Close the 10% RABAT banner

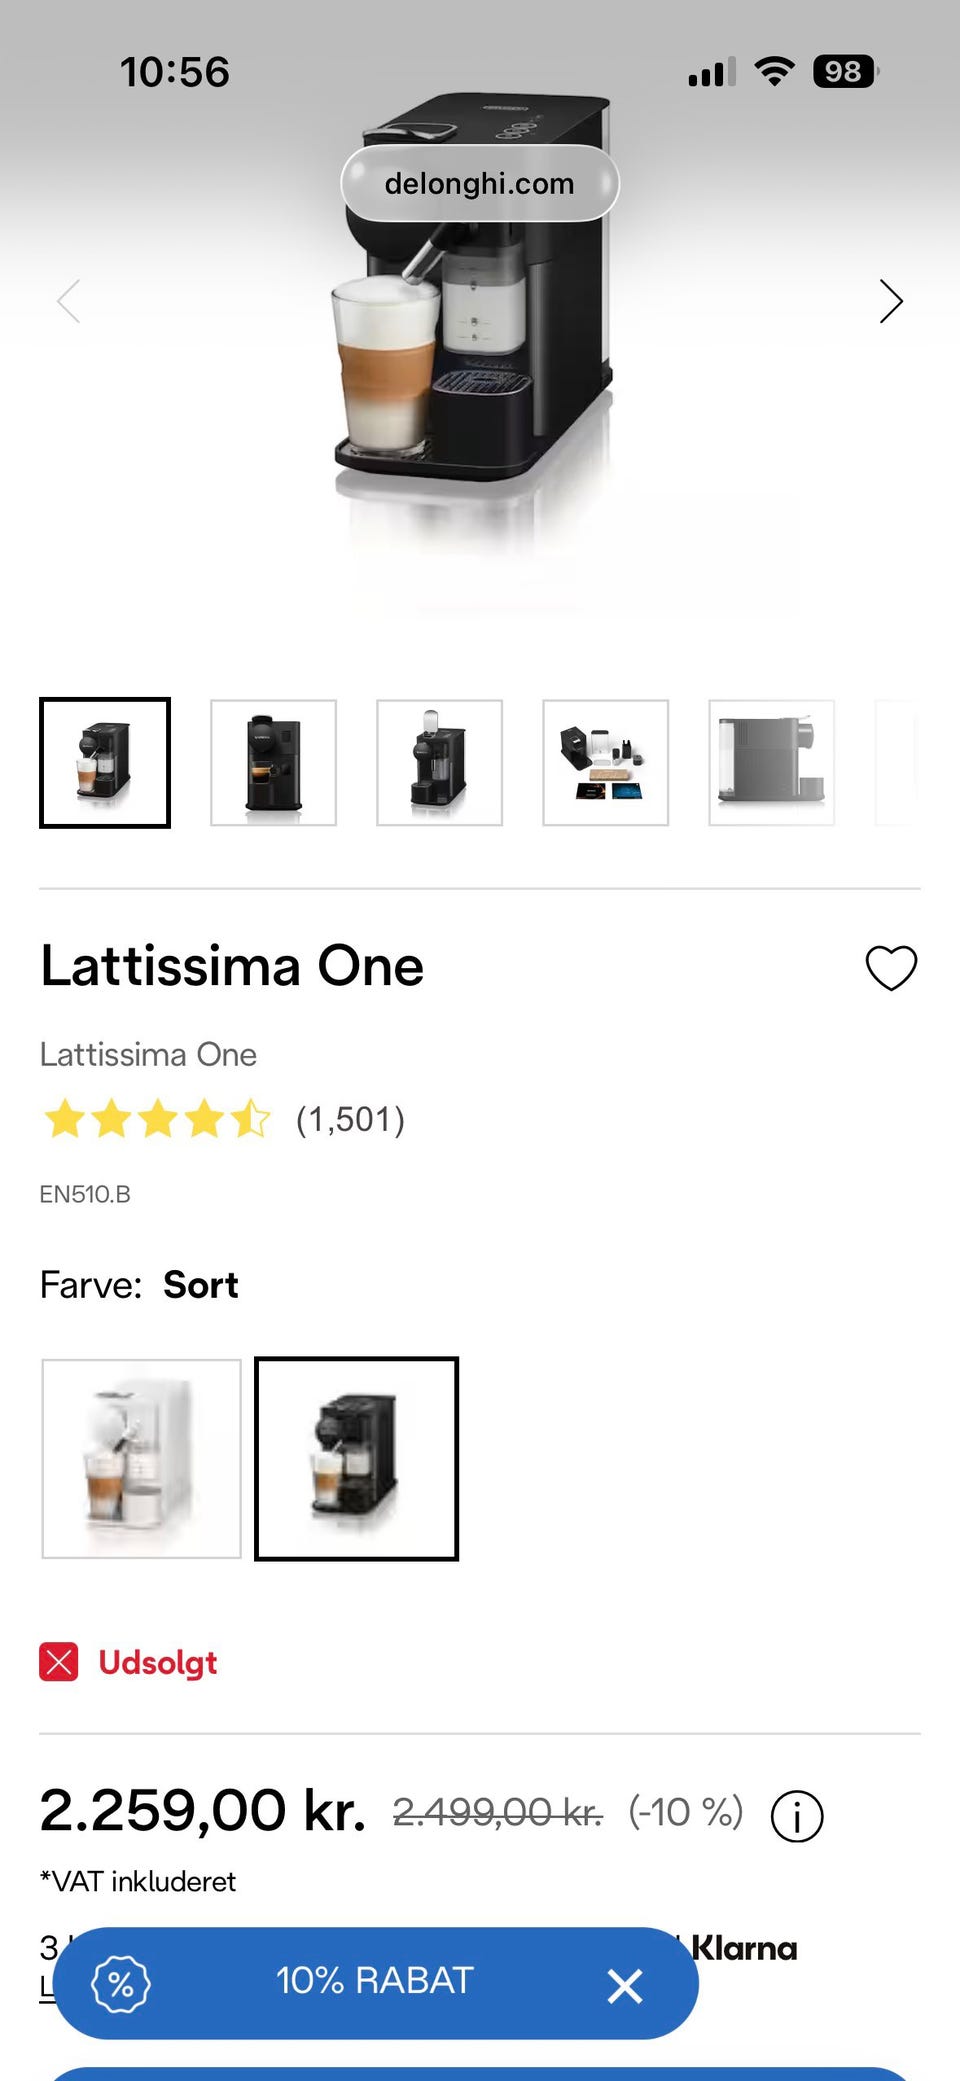pos(625,1986)
